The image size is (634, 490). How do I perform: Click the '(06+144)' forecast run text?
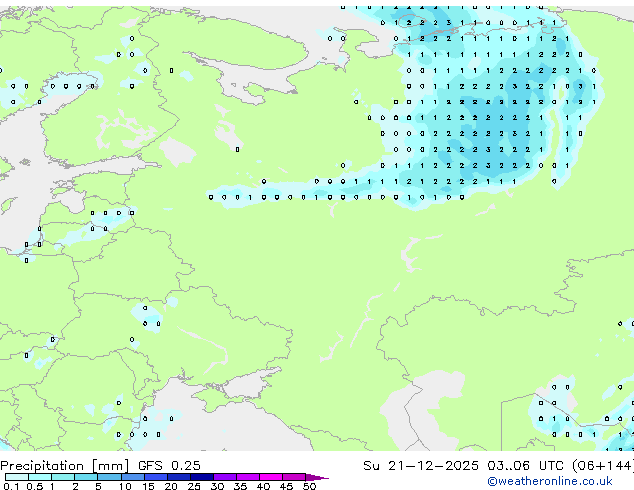pyautogui.click(x=602, y=466)
